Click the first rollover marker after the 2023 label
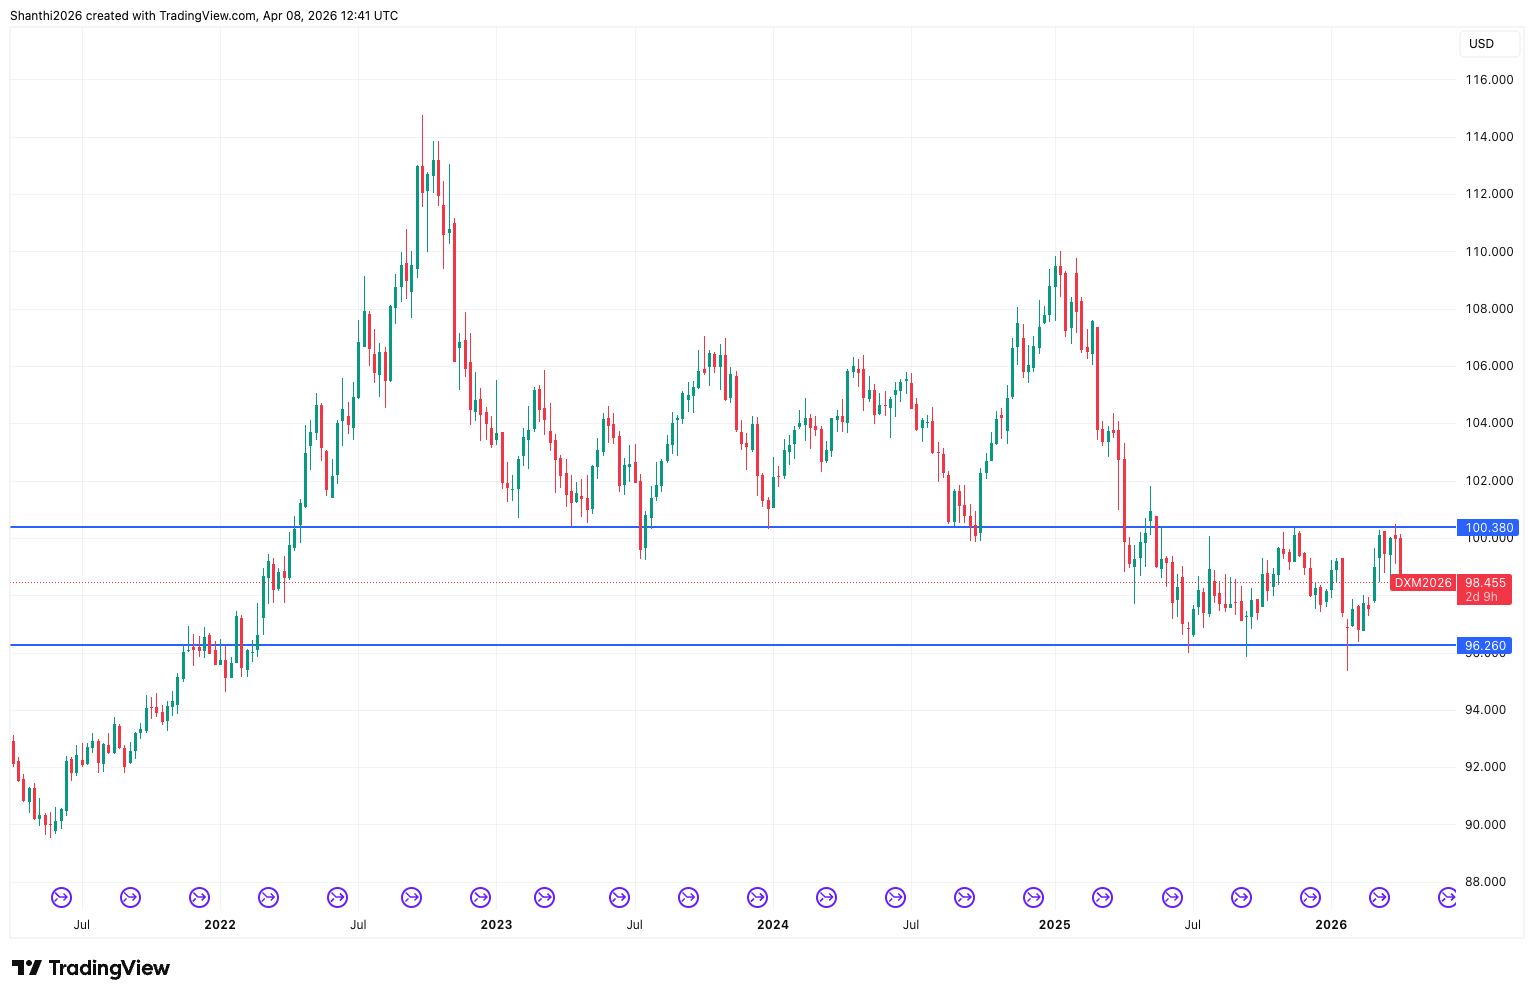Image resolution: width=1534 pixels, height=998 pixels. point(544,898)
